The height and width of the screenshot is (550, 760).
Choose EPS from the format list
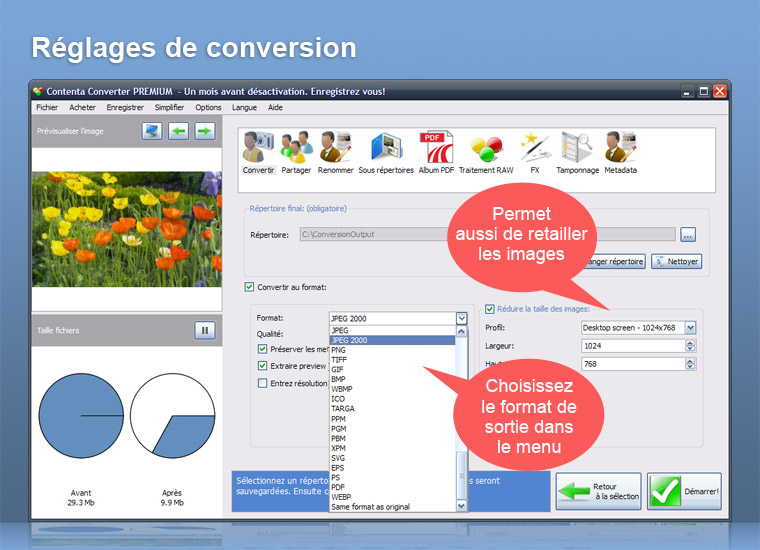(393, 468)
